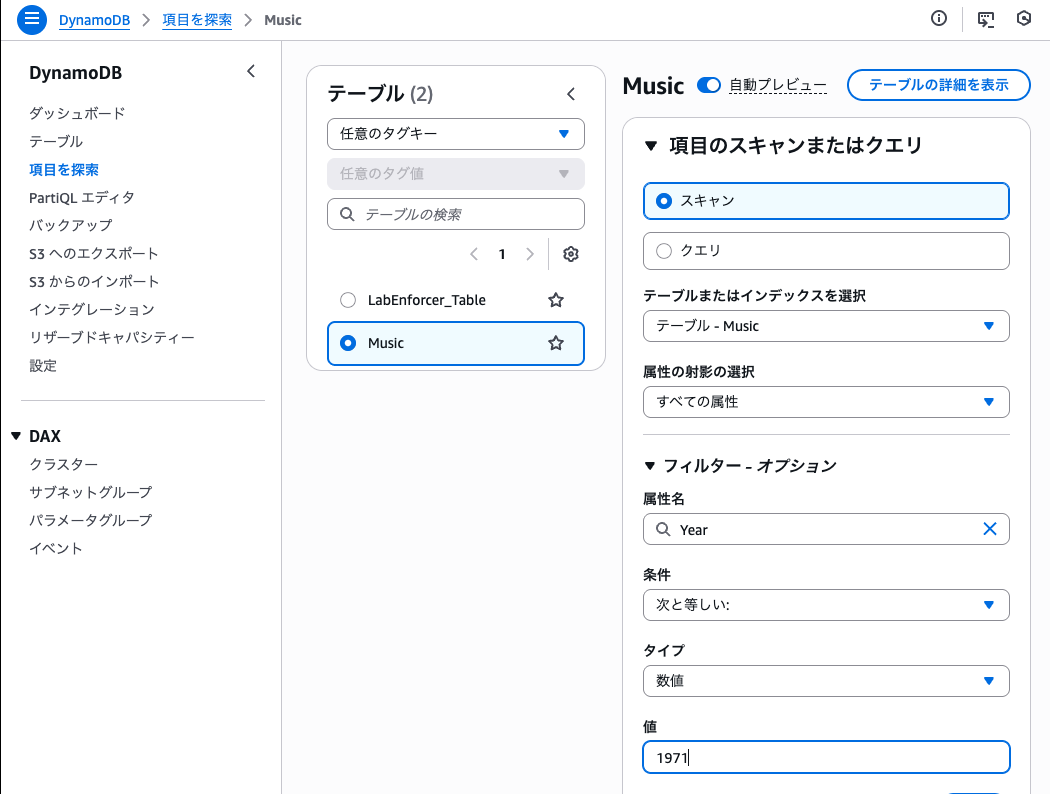The height and width of the screenshot is (794, 1050).
Task: Open the info panel icon
Action: point(939,19)
